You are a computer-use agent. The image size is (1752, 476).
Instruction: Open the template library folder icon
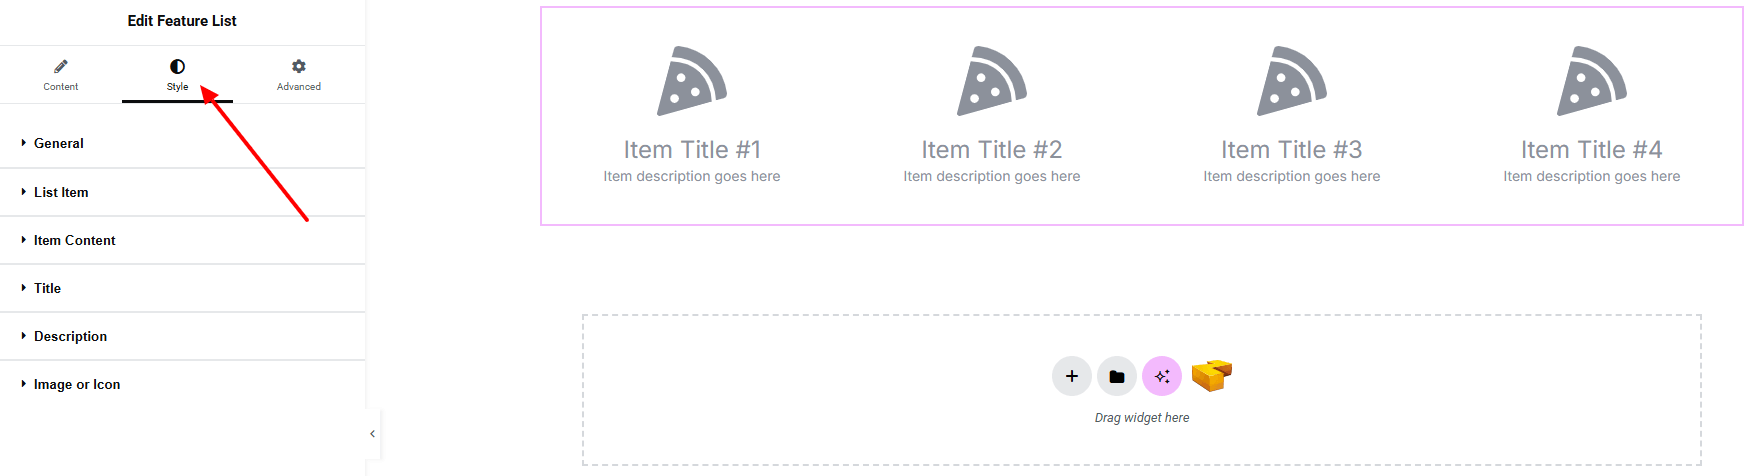click(1117, 376)
